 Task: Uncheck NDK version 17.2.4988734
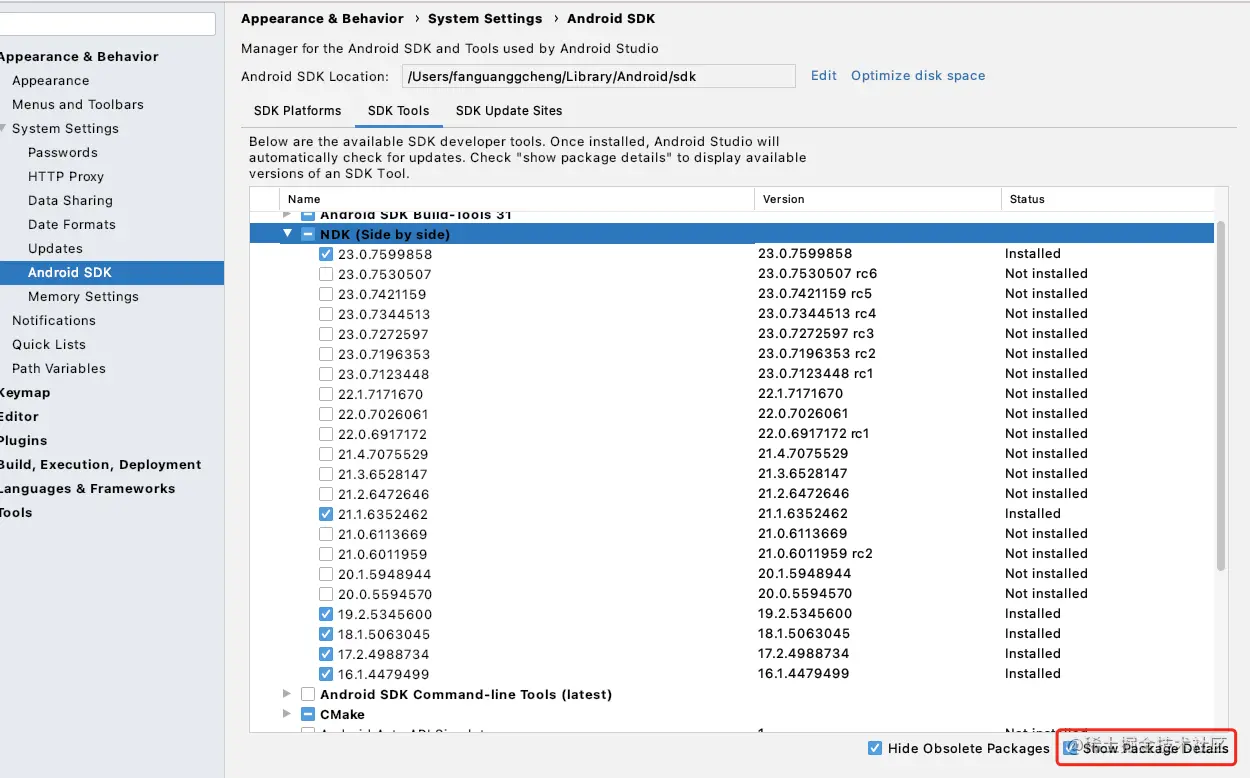tap(326, 654)
